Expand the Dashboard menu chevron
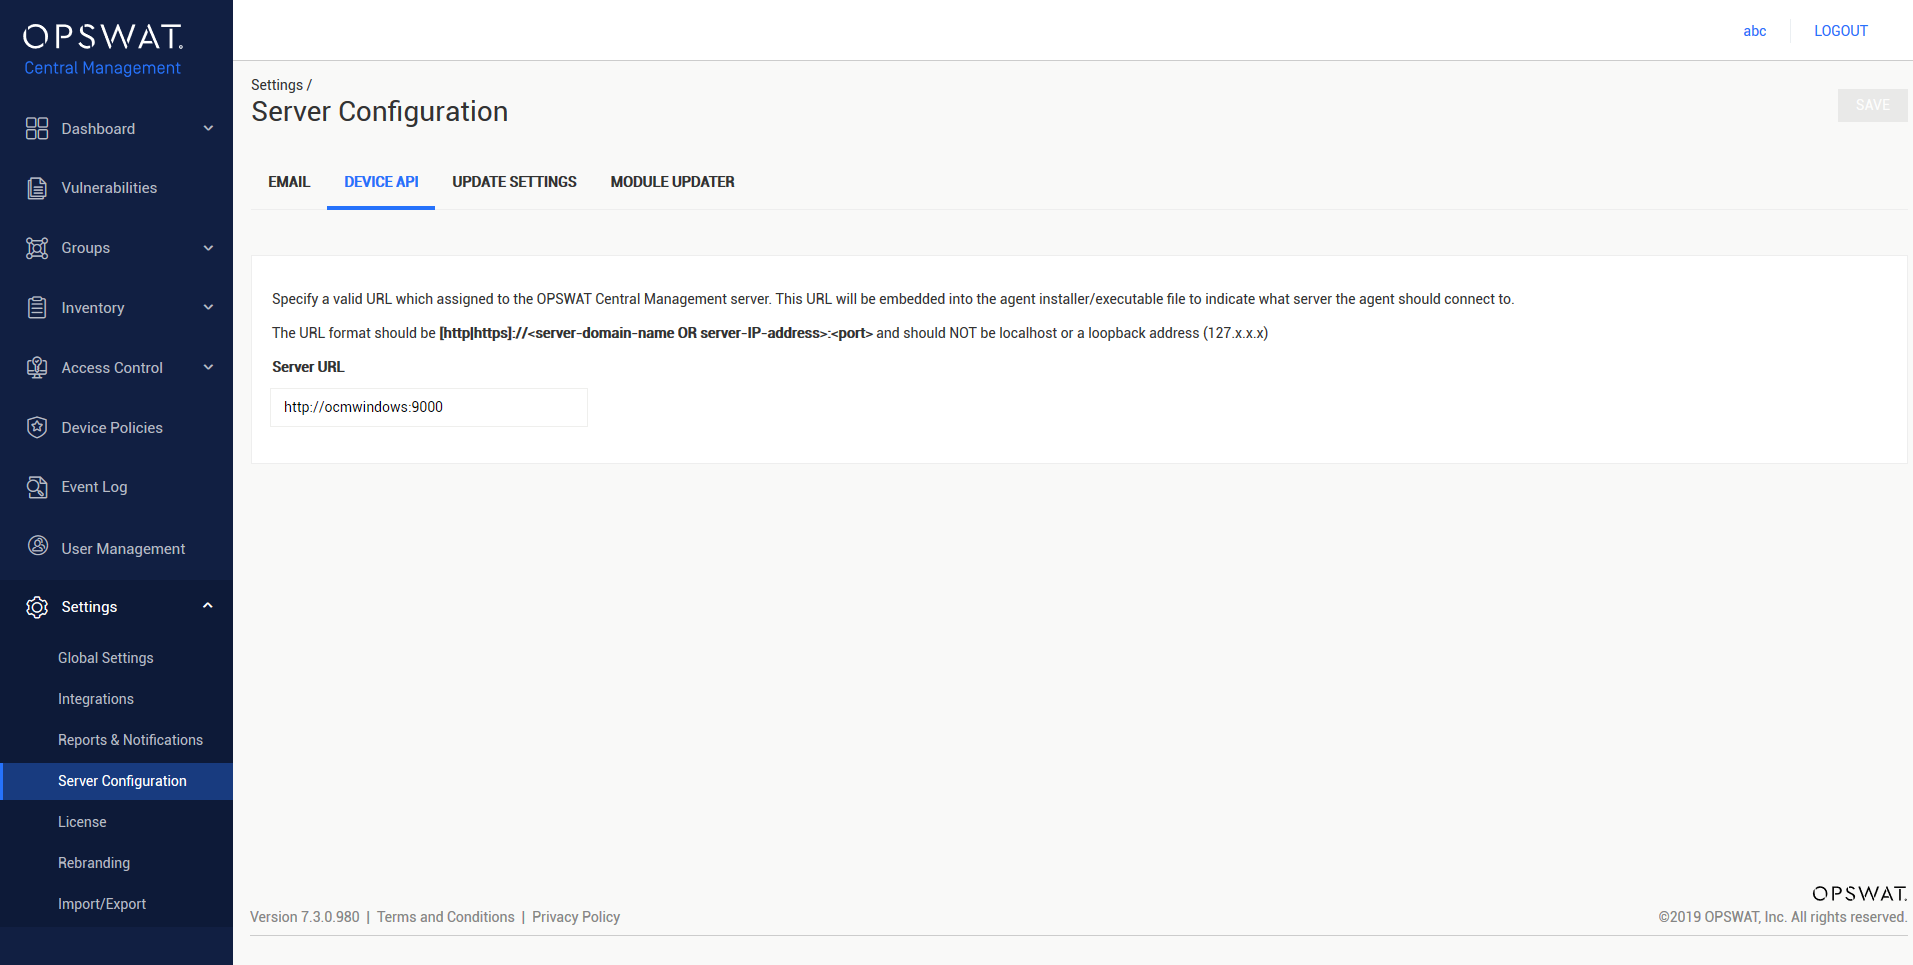 tap(208, 128)
